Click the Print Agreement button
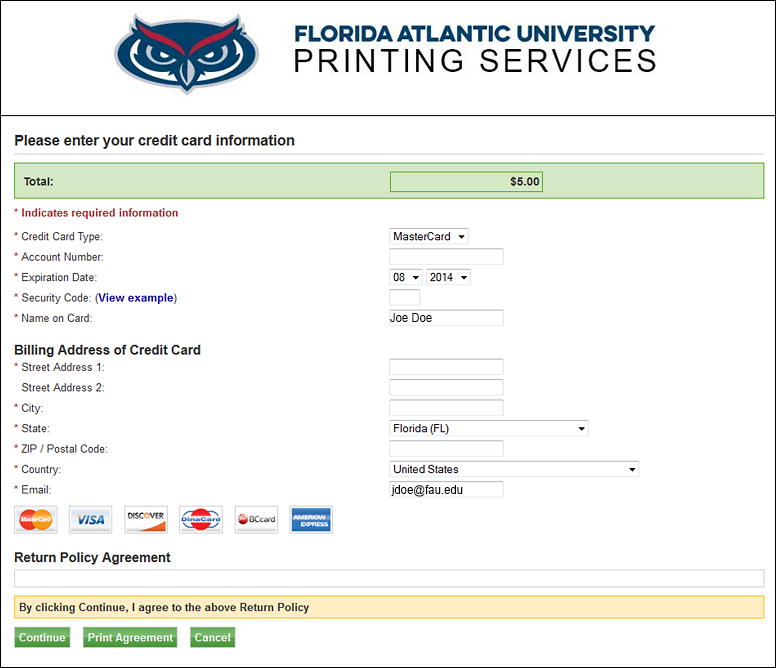776x668 pixels. [130, 638]
